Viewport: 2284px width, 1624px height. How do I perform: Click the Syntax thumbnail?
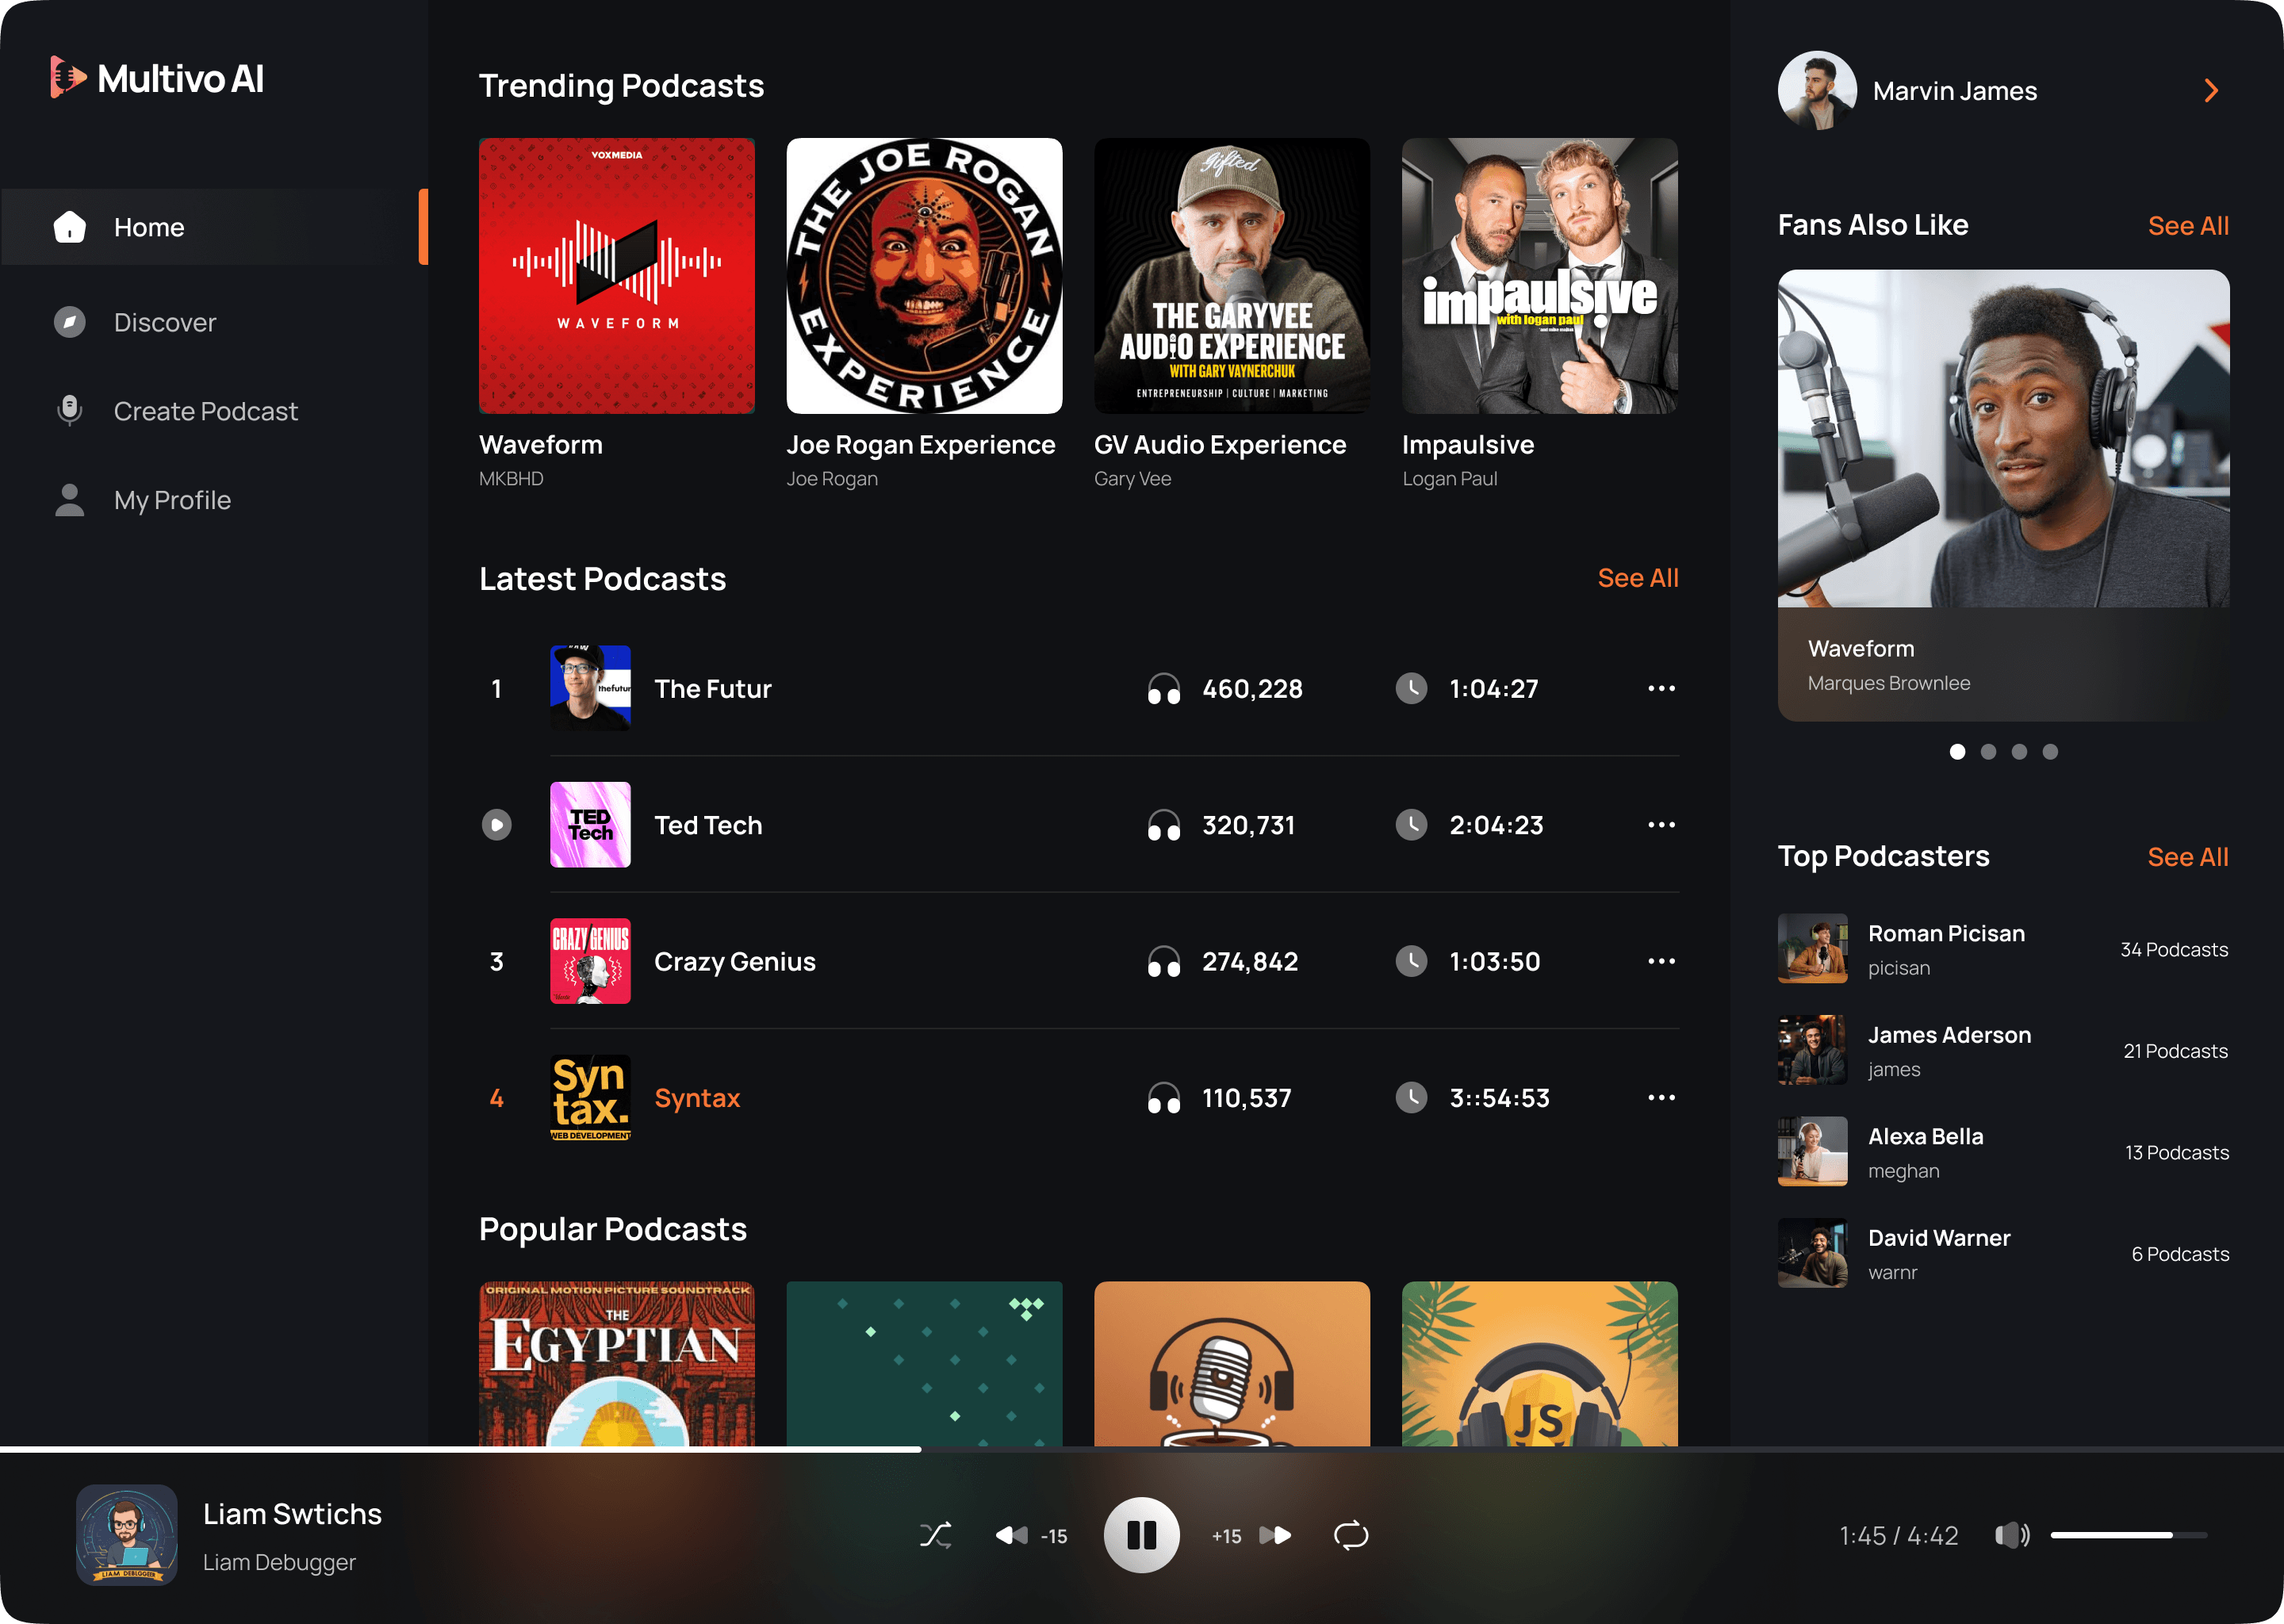click(590, 1098)
